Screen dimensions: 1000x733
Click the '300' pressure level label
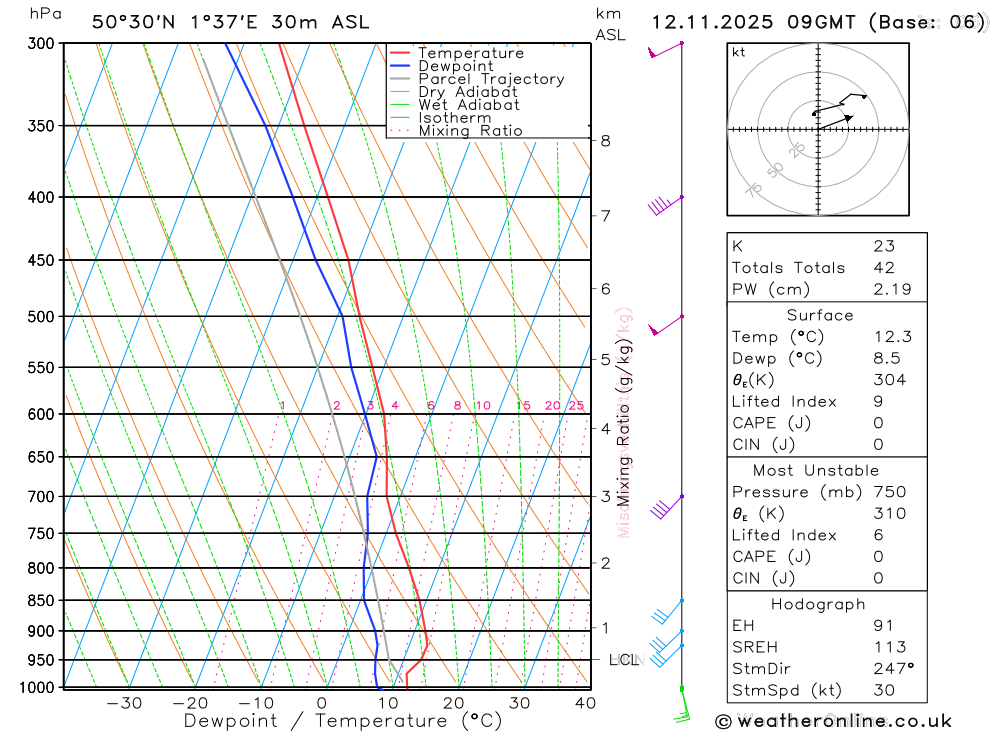pos(41,43)
